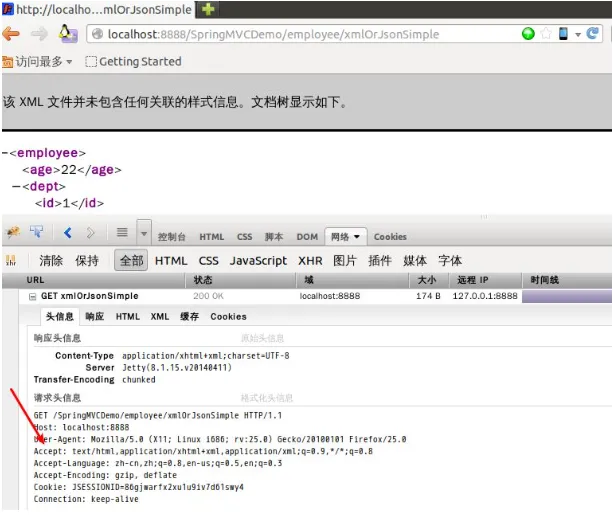The height and width of the screenshot is (516, 613).
Task: Collapse the employee XML node
Action: 5,153
